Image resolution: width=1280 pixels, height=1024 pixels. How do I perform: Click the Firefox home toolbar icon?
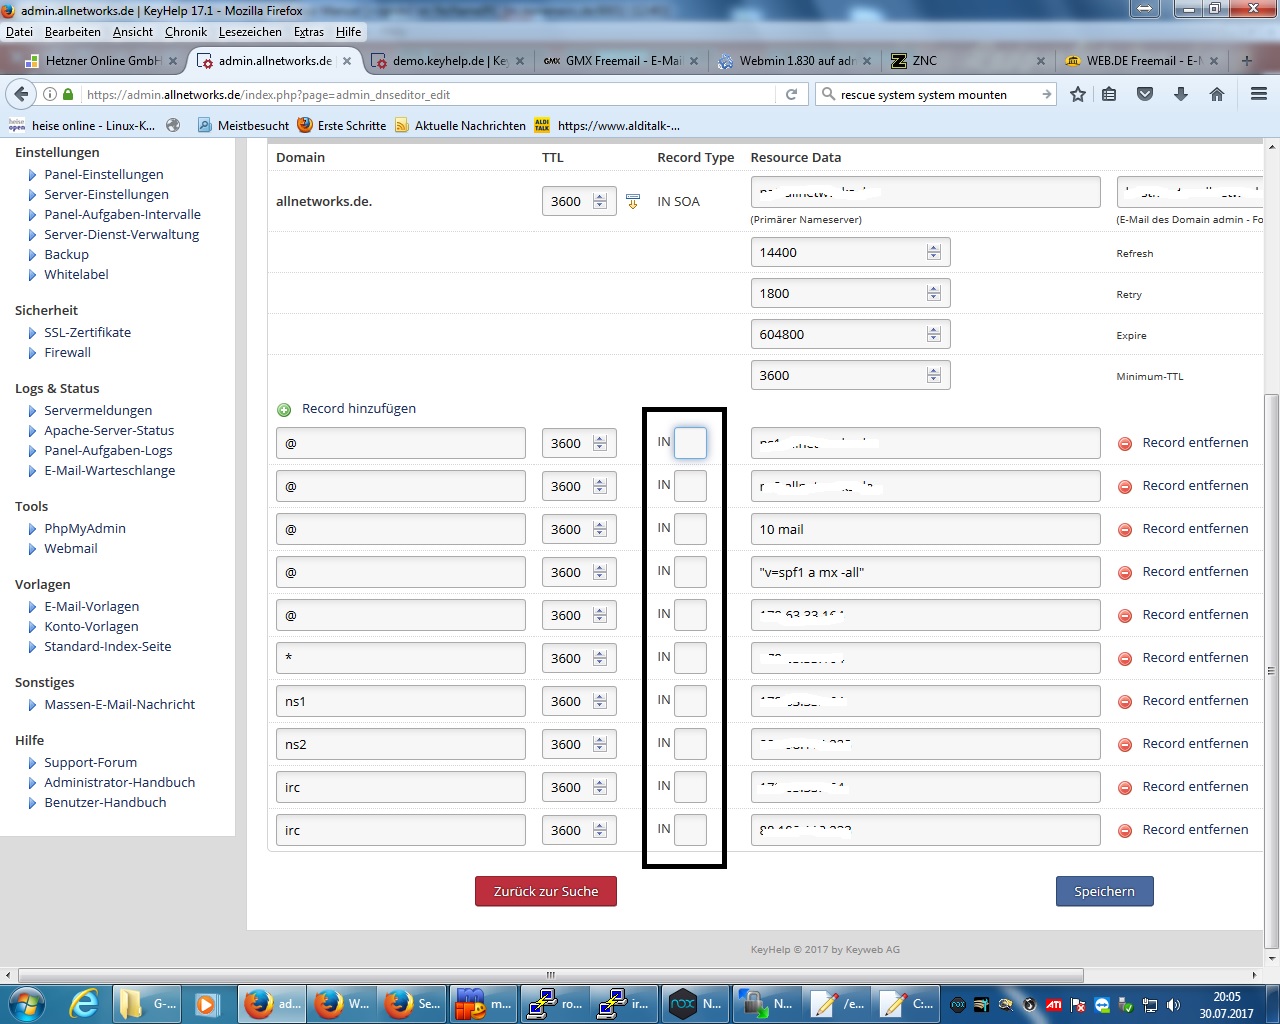coord(1217,94)
